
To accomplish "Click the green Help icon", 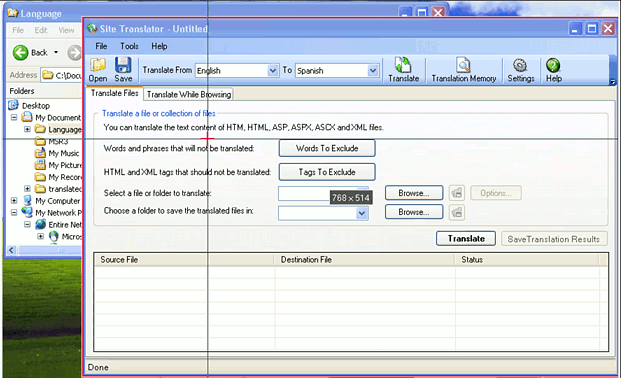I will click(x=553, y=65).
